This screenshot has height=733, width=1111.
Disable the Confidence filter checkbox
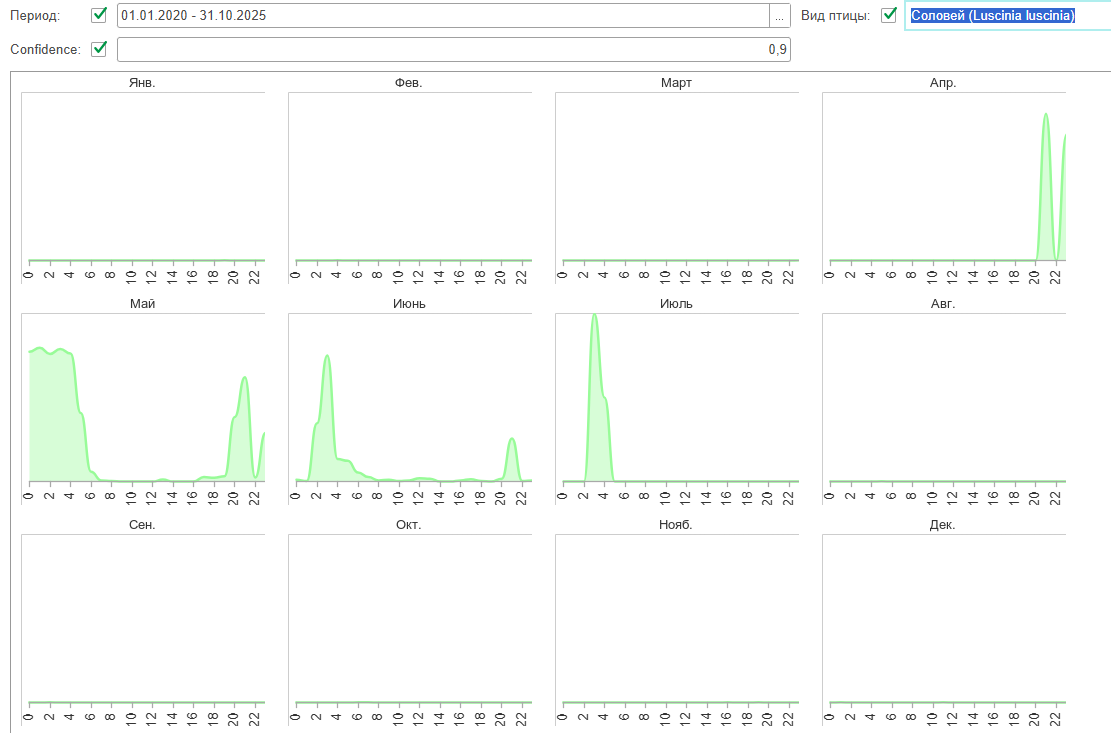(x=99, y=49)
